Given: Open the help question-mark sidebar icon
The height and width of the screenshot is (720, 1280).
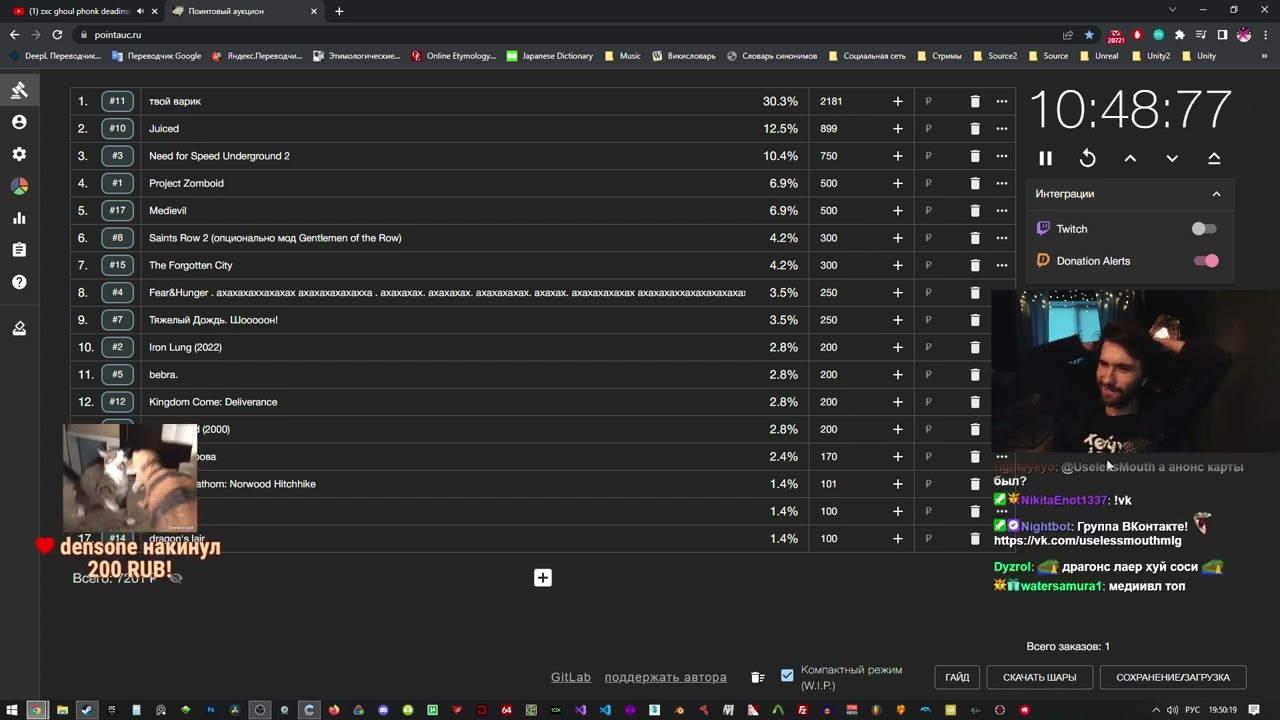Looking at the screenshot, I should 19,282.
